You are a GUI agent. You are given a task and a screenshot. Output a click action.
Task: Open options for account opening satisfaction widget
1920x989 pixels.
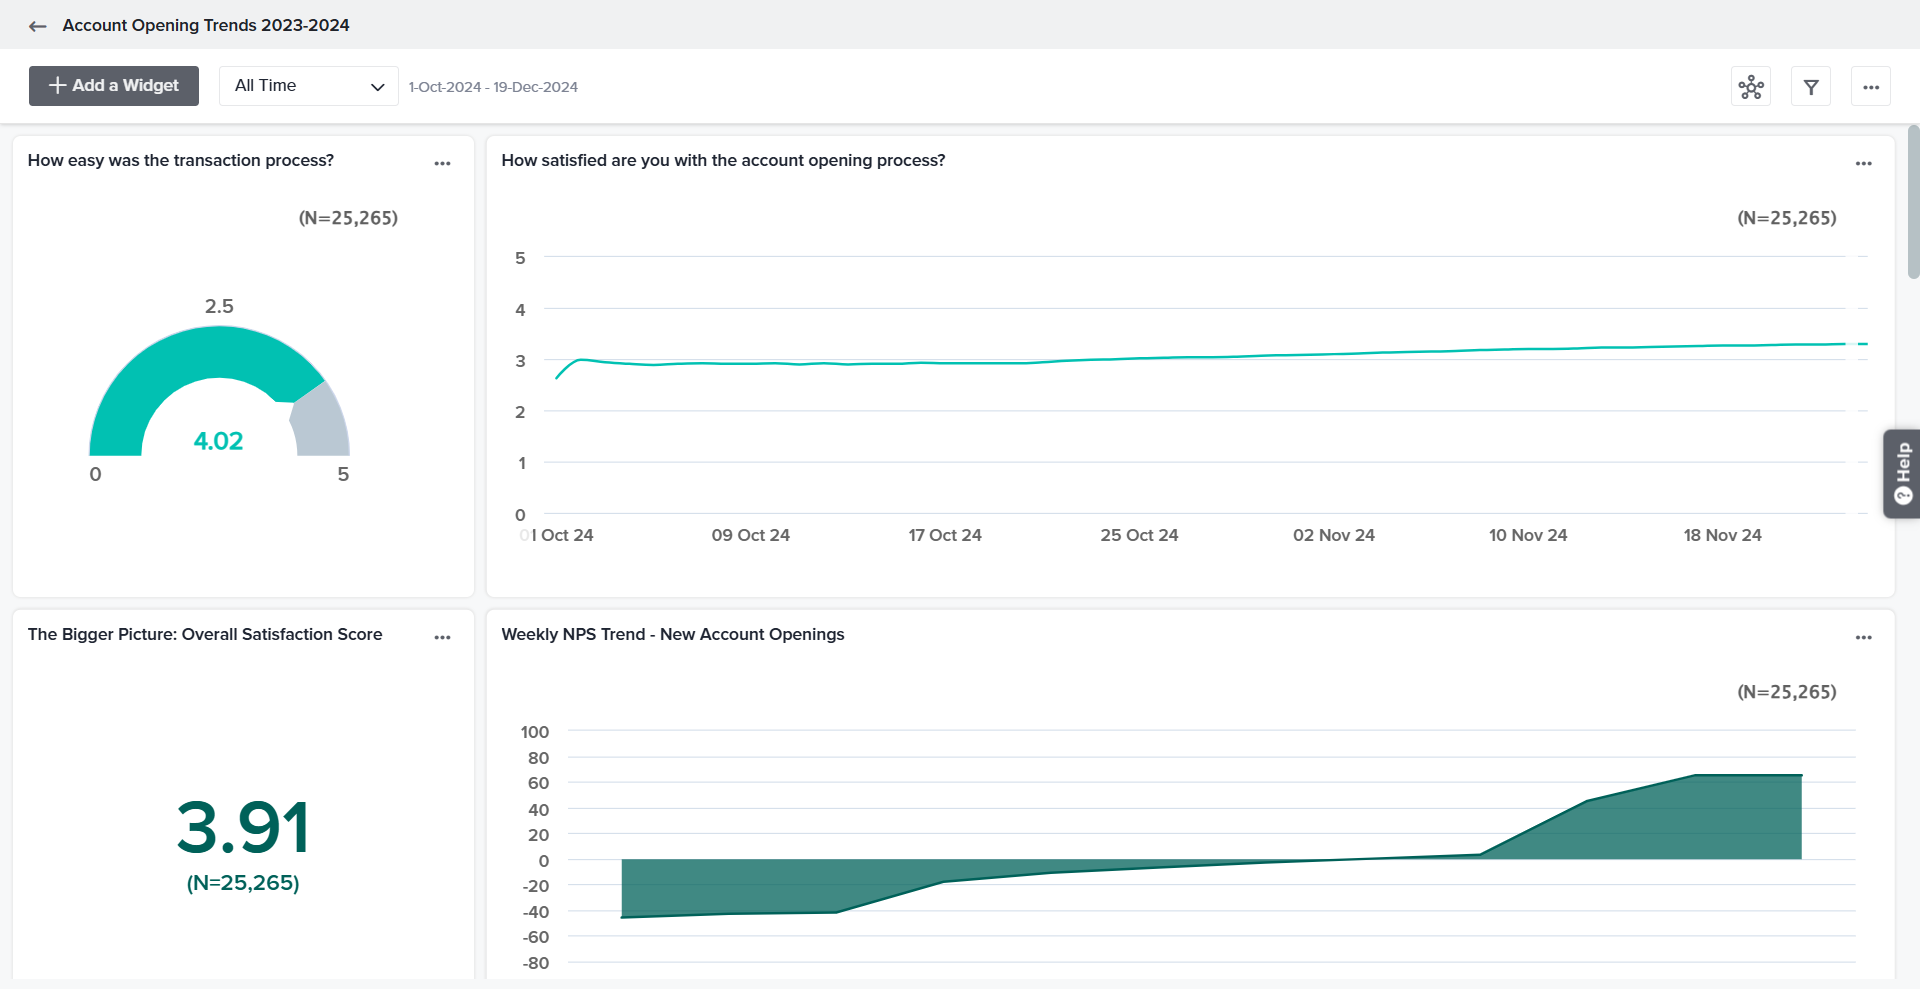click(1863, 163)
